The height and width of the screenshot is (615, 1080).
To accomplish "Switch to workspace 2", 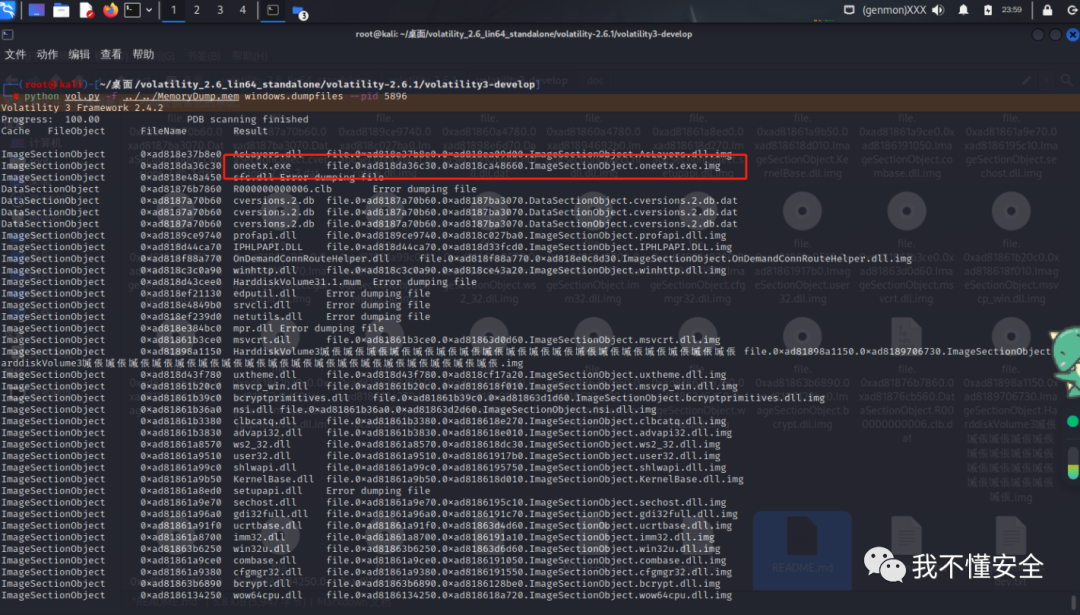I will [x=197, y=10].
